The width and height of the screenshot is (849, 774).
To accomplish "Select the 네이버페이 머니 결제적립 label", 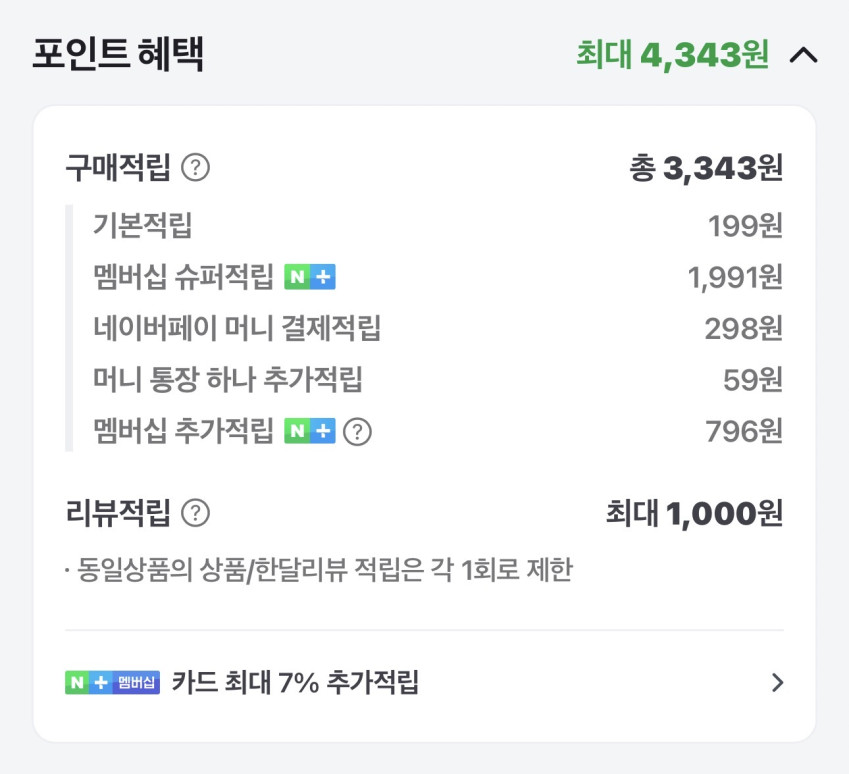I will pos(237,328).
